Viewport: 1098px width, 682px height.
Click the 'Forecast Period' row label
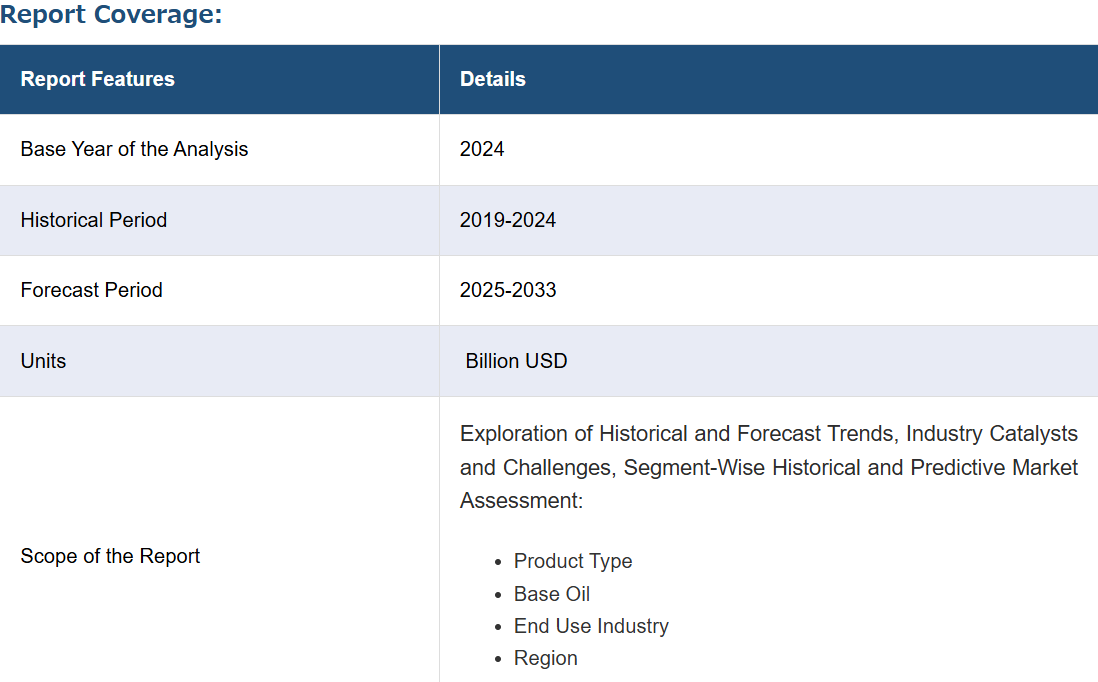pos(91,290)
